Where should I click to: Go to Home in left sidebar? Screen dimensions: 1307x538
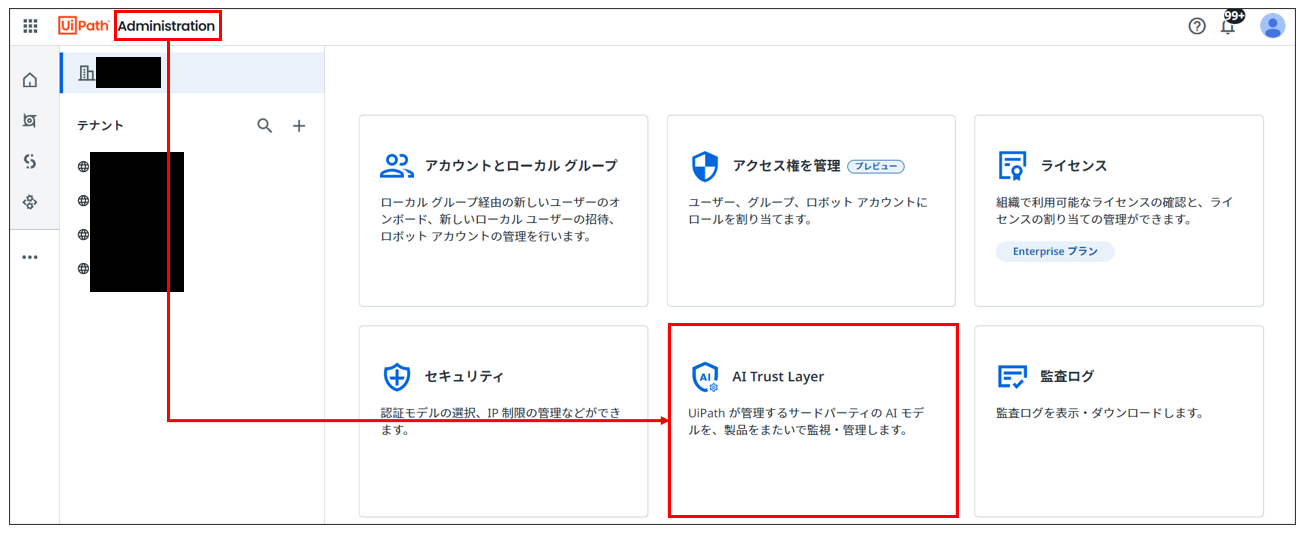point(30,80)
